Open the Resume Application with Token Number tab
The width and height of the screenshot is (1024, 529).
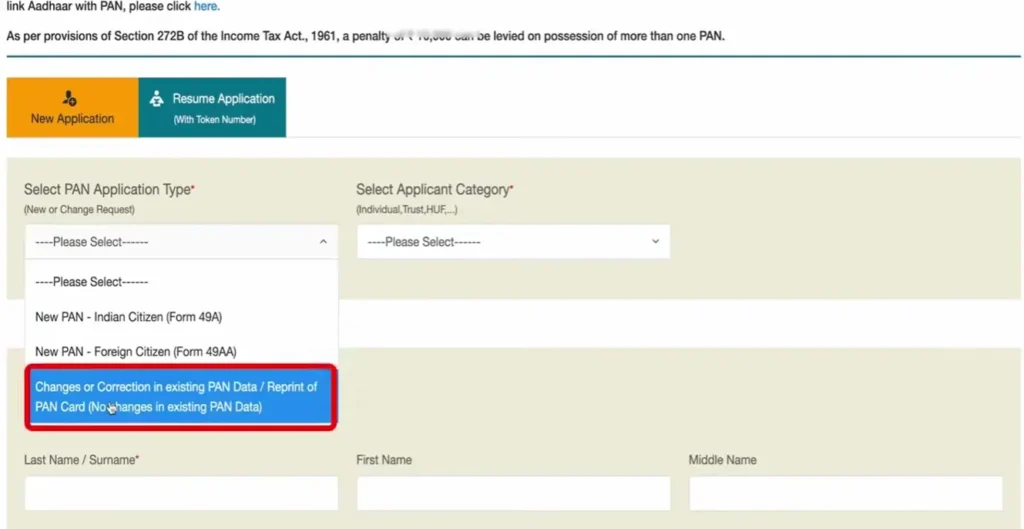coord(213,108)
